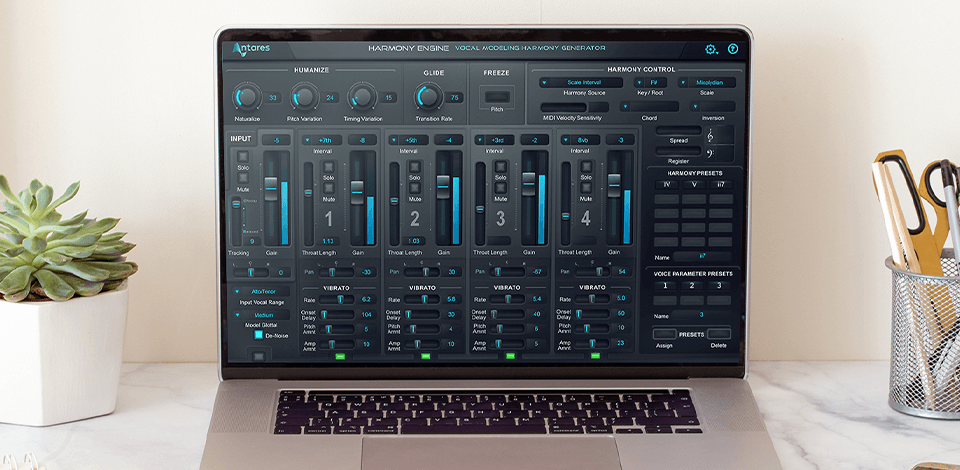Open the Chord dropdown

(649, 106)
